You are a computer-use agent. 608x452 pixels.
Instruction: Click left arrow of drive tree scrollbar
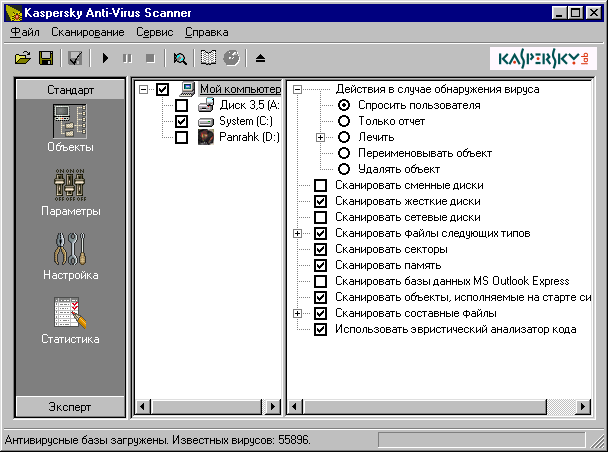pyautogui.click(x=142, y=407)
